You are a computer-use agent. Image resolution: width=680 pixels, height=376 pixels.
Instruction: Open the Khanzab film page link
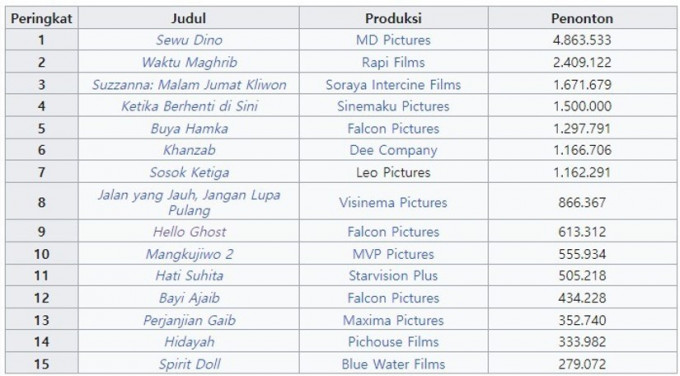pyautogui.click(x=189, y=150)
